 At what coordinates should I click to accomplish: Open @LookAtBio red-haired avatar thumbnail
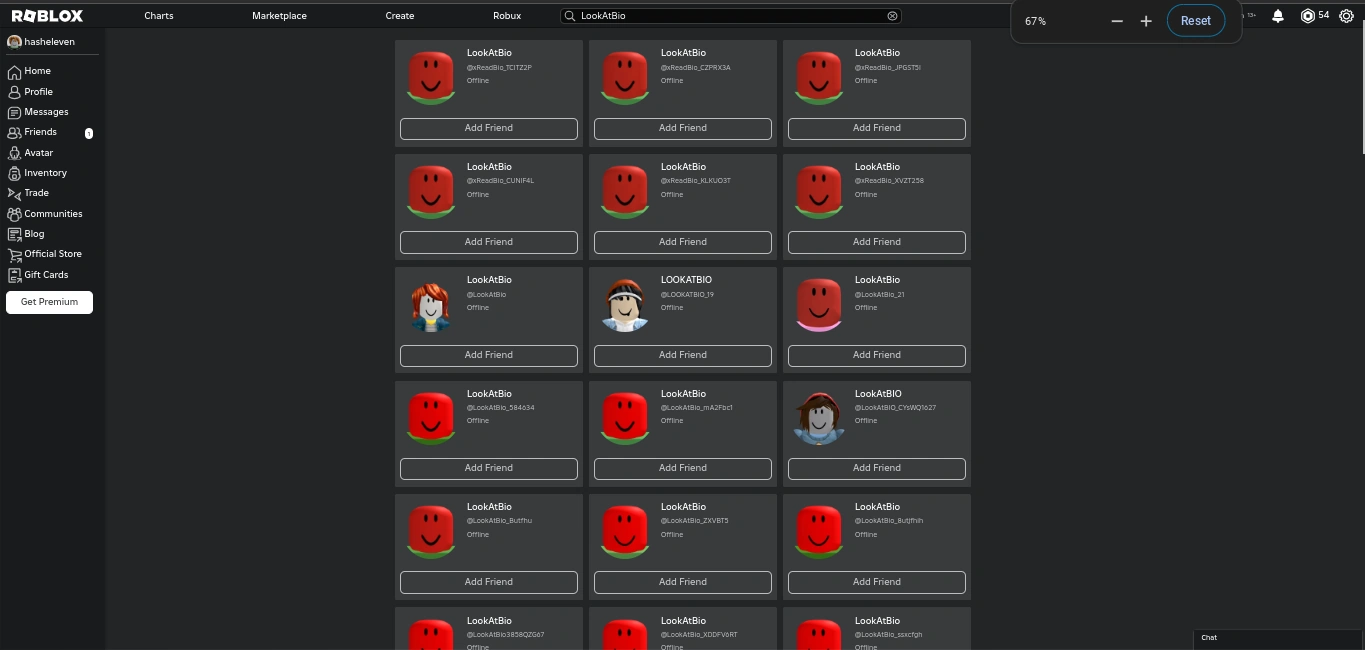pyautogui.click(x=431, y=306)
